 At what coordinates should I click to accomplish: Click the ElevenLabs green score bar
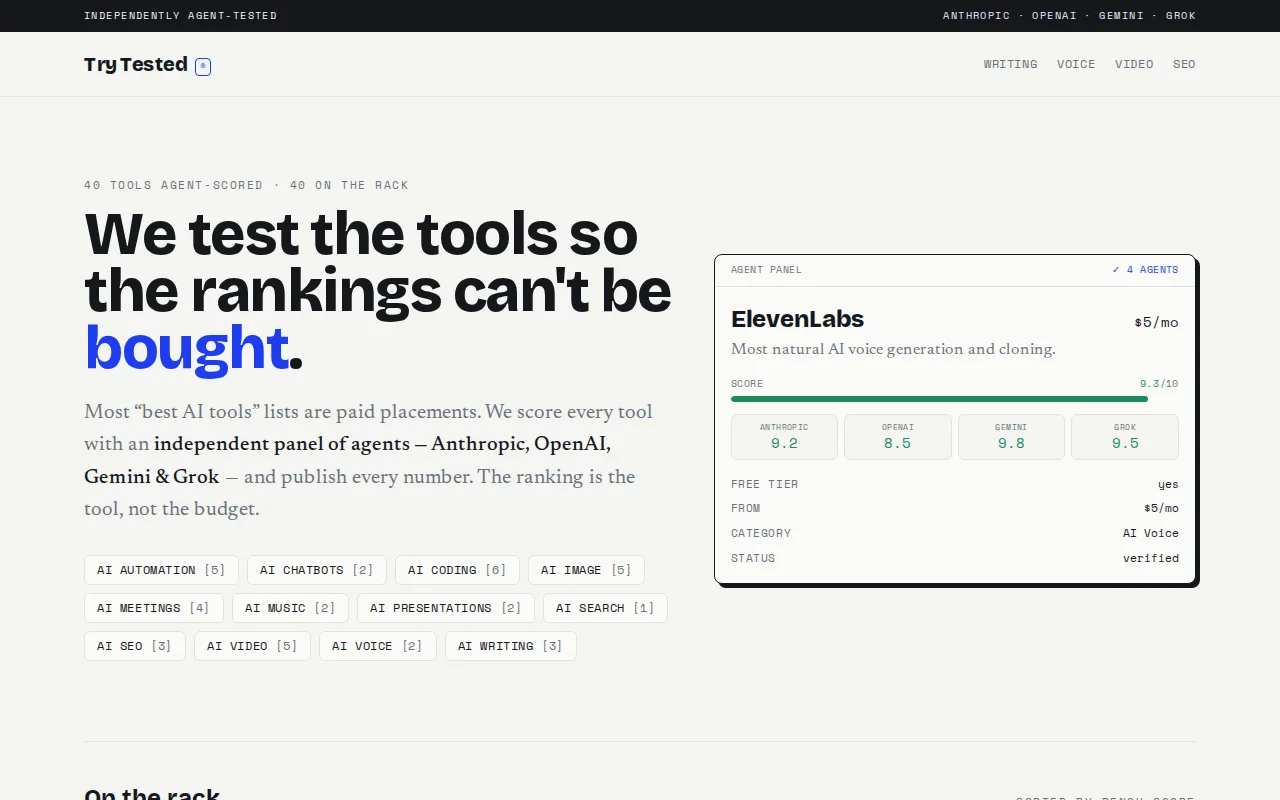(939, 399)
